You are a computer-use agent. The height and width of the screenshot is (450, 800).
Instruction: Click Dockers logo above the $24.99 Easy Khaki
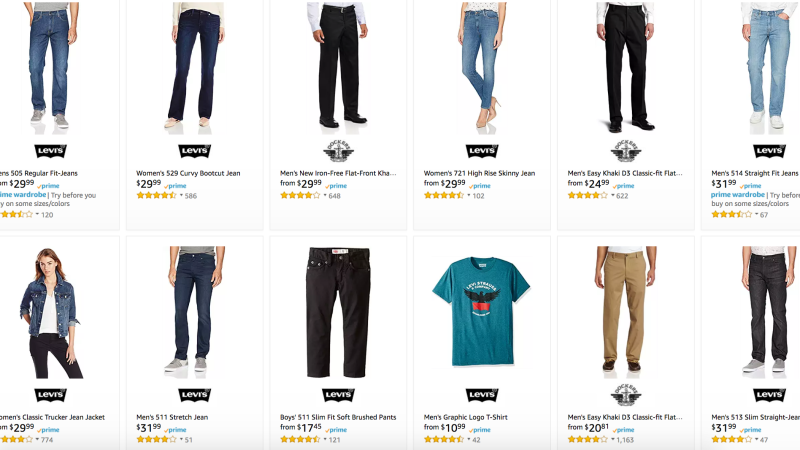[626, 151]
